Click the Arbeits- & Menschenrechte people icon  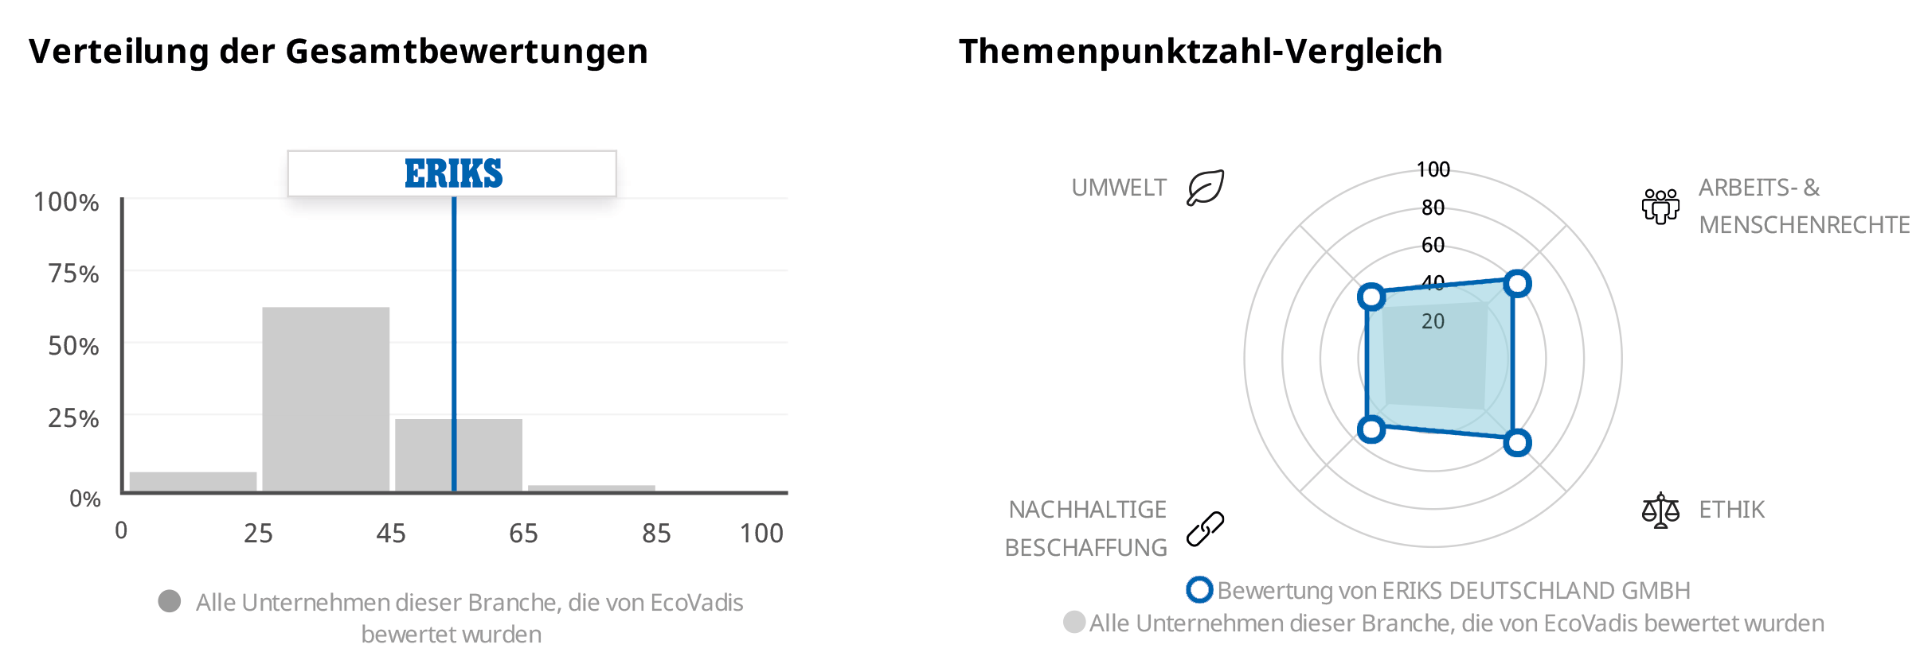pyautogui.click(x=1660, y=206)
